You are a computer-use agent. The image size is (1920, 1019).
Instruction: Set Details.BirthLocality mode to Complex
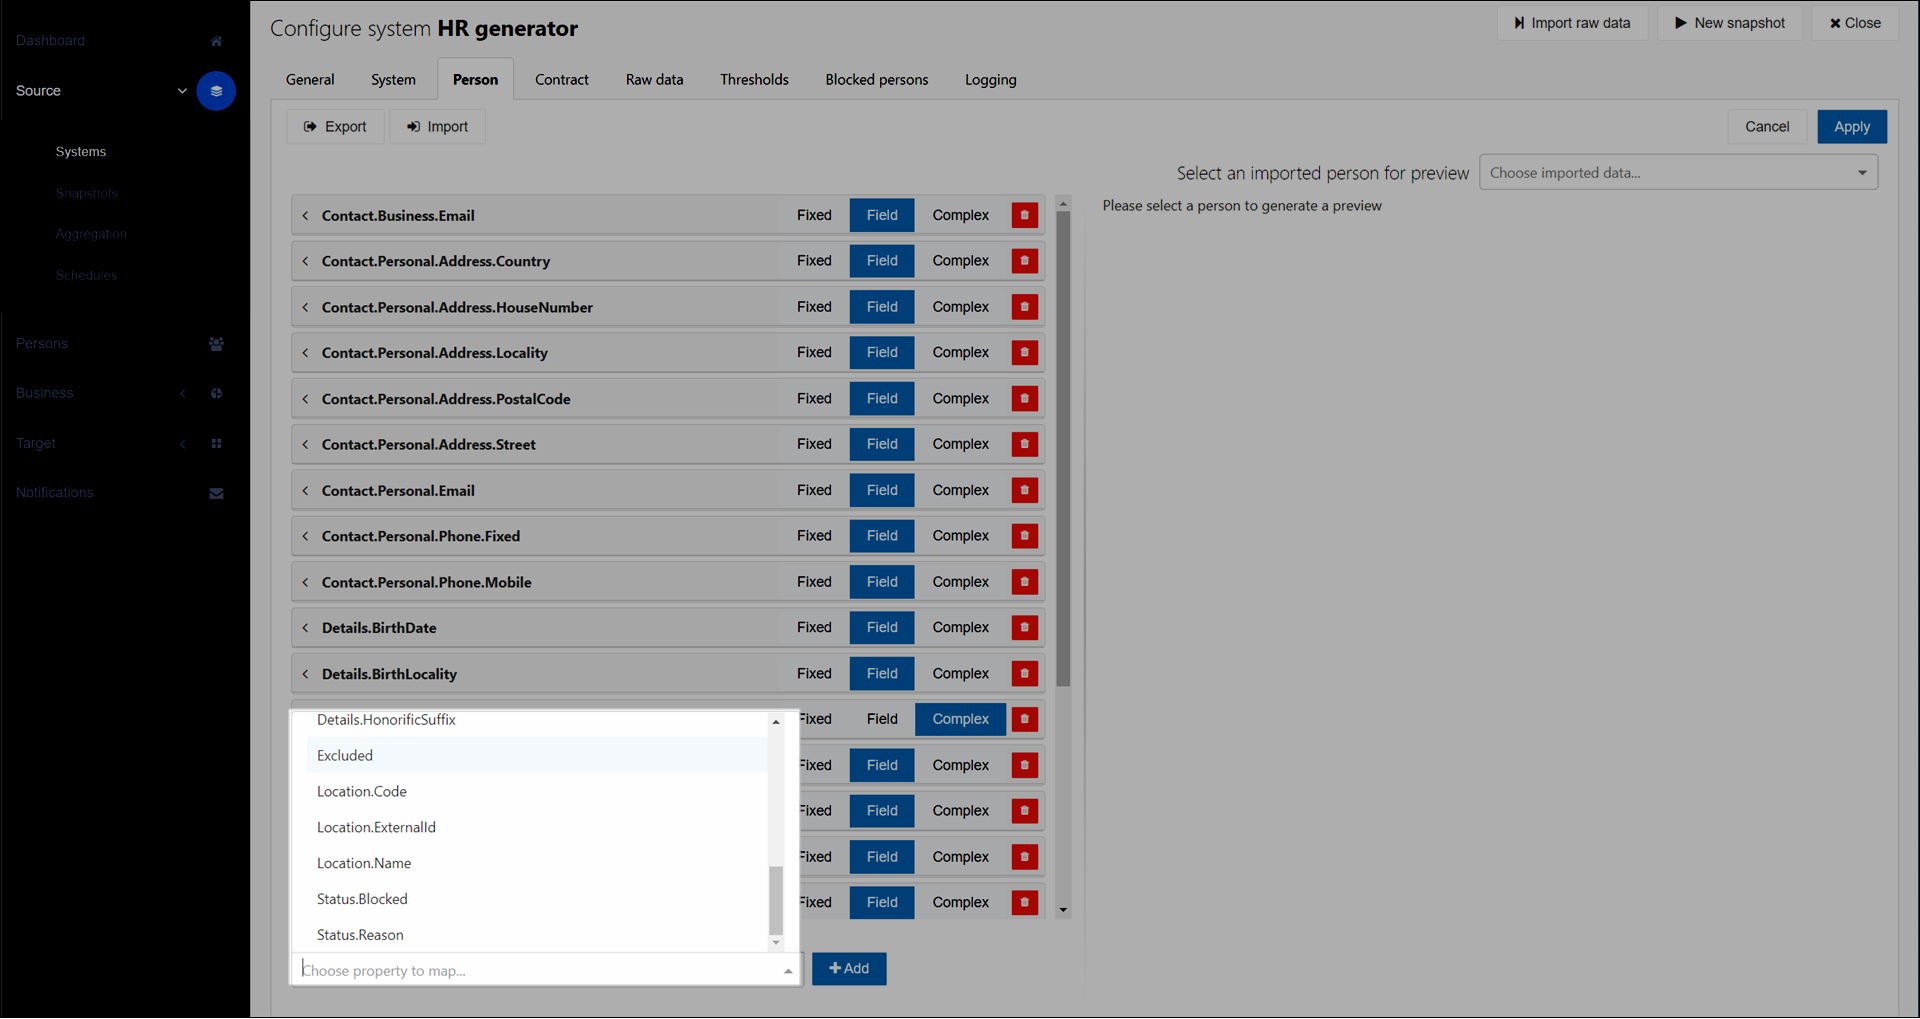point(960,673)
